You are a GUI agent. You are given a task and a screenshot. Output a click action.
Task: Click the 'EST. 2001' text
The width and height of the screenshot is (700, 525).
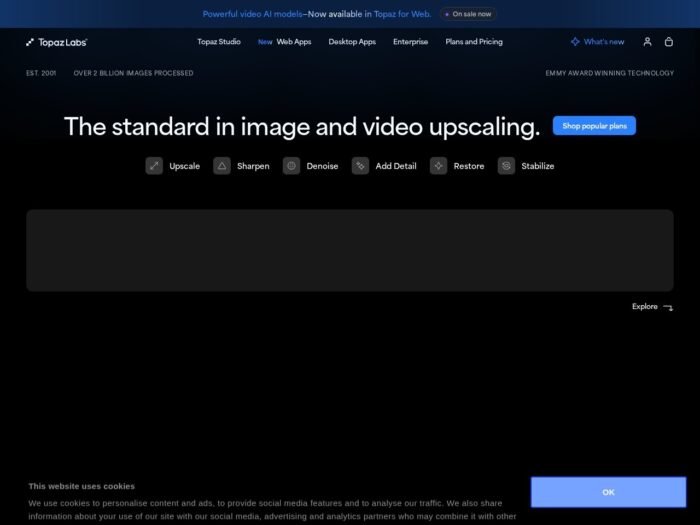[41, 73]
